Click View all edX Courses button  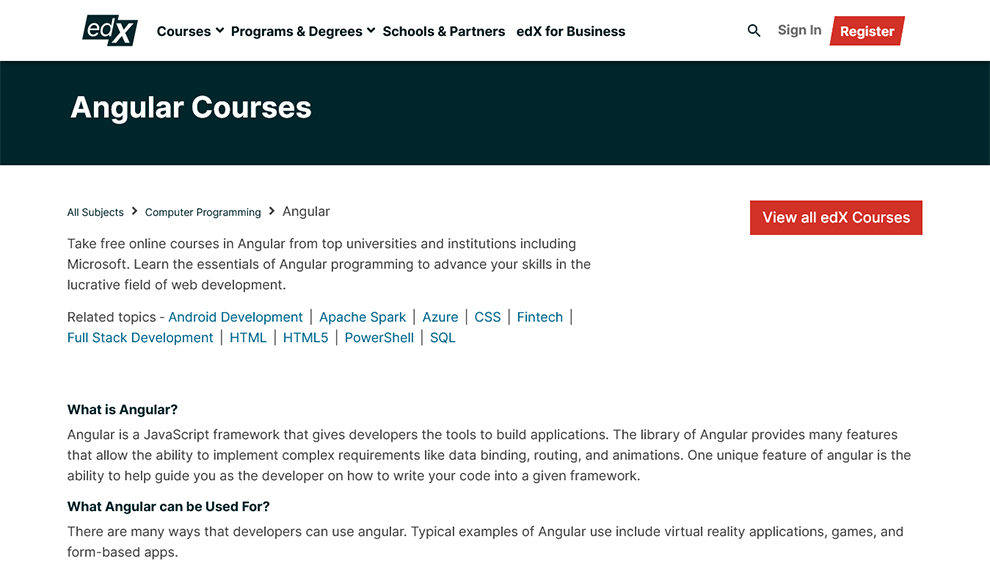pos(836,217)
